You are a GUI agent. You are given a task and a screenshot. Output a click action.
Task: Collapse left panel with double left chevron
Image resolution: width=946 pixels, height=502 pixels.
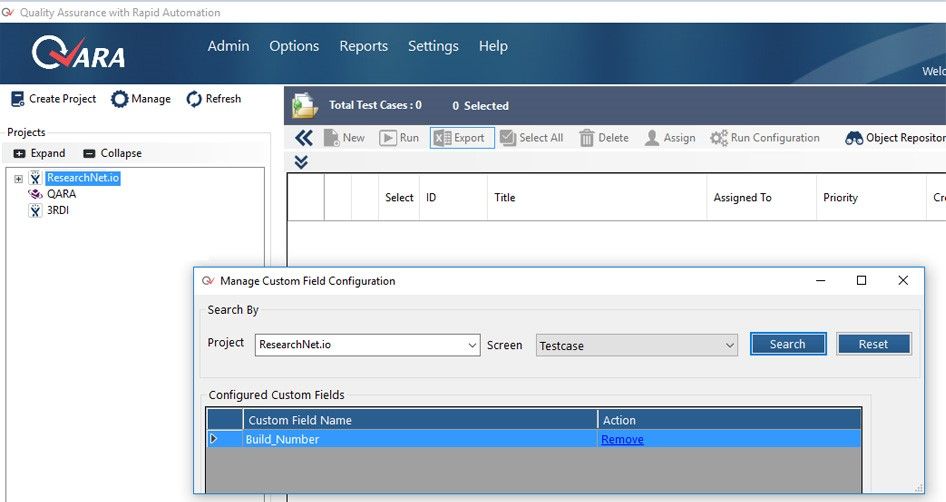[303, 138]
